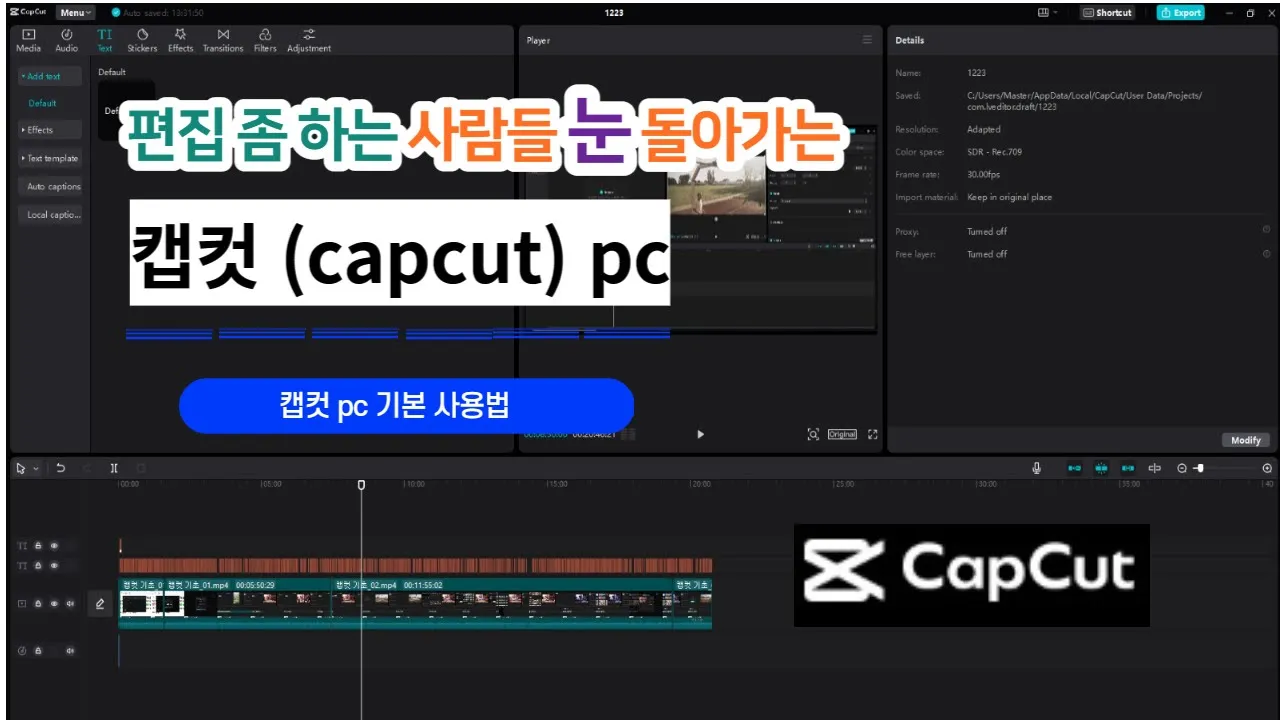This screenshot has height=720, width=1280.
Task: Click the timeline playhead marker
Action: pyautogui.click(x=361, y=485)
